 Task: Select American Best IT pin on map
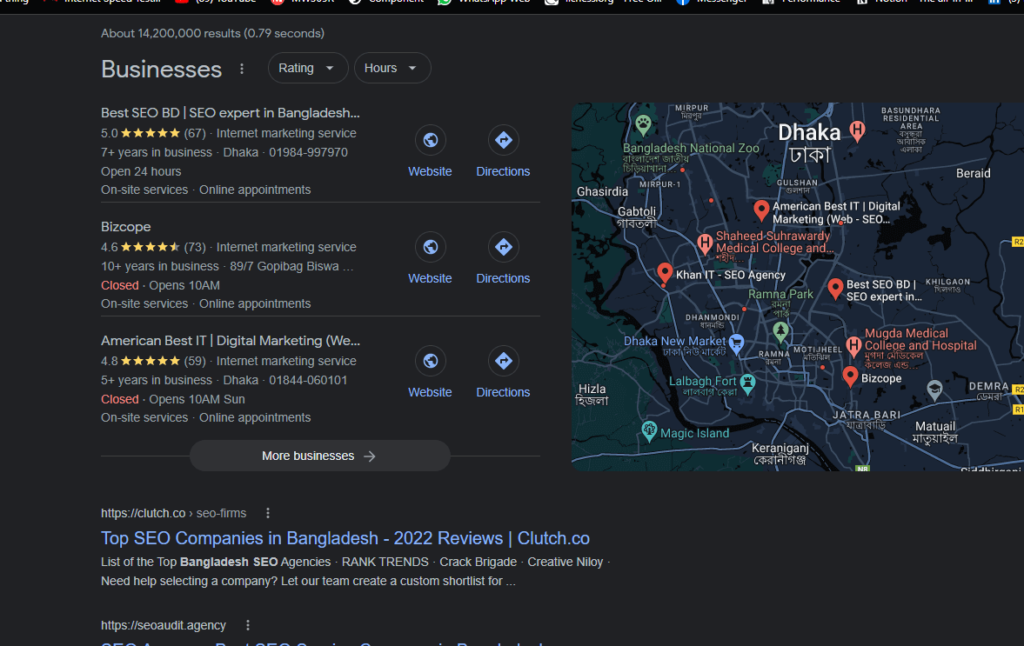pyautogui.click(x=761, y=210)
